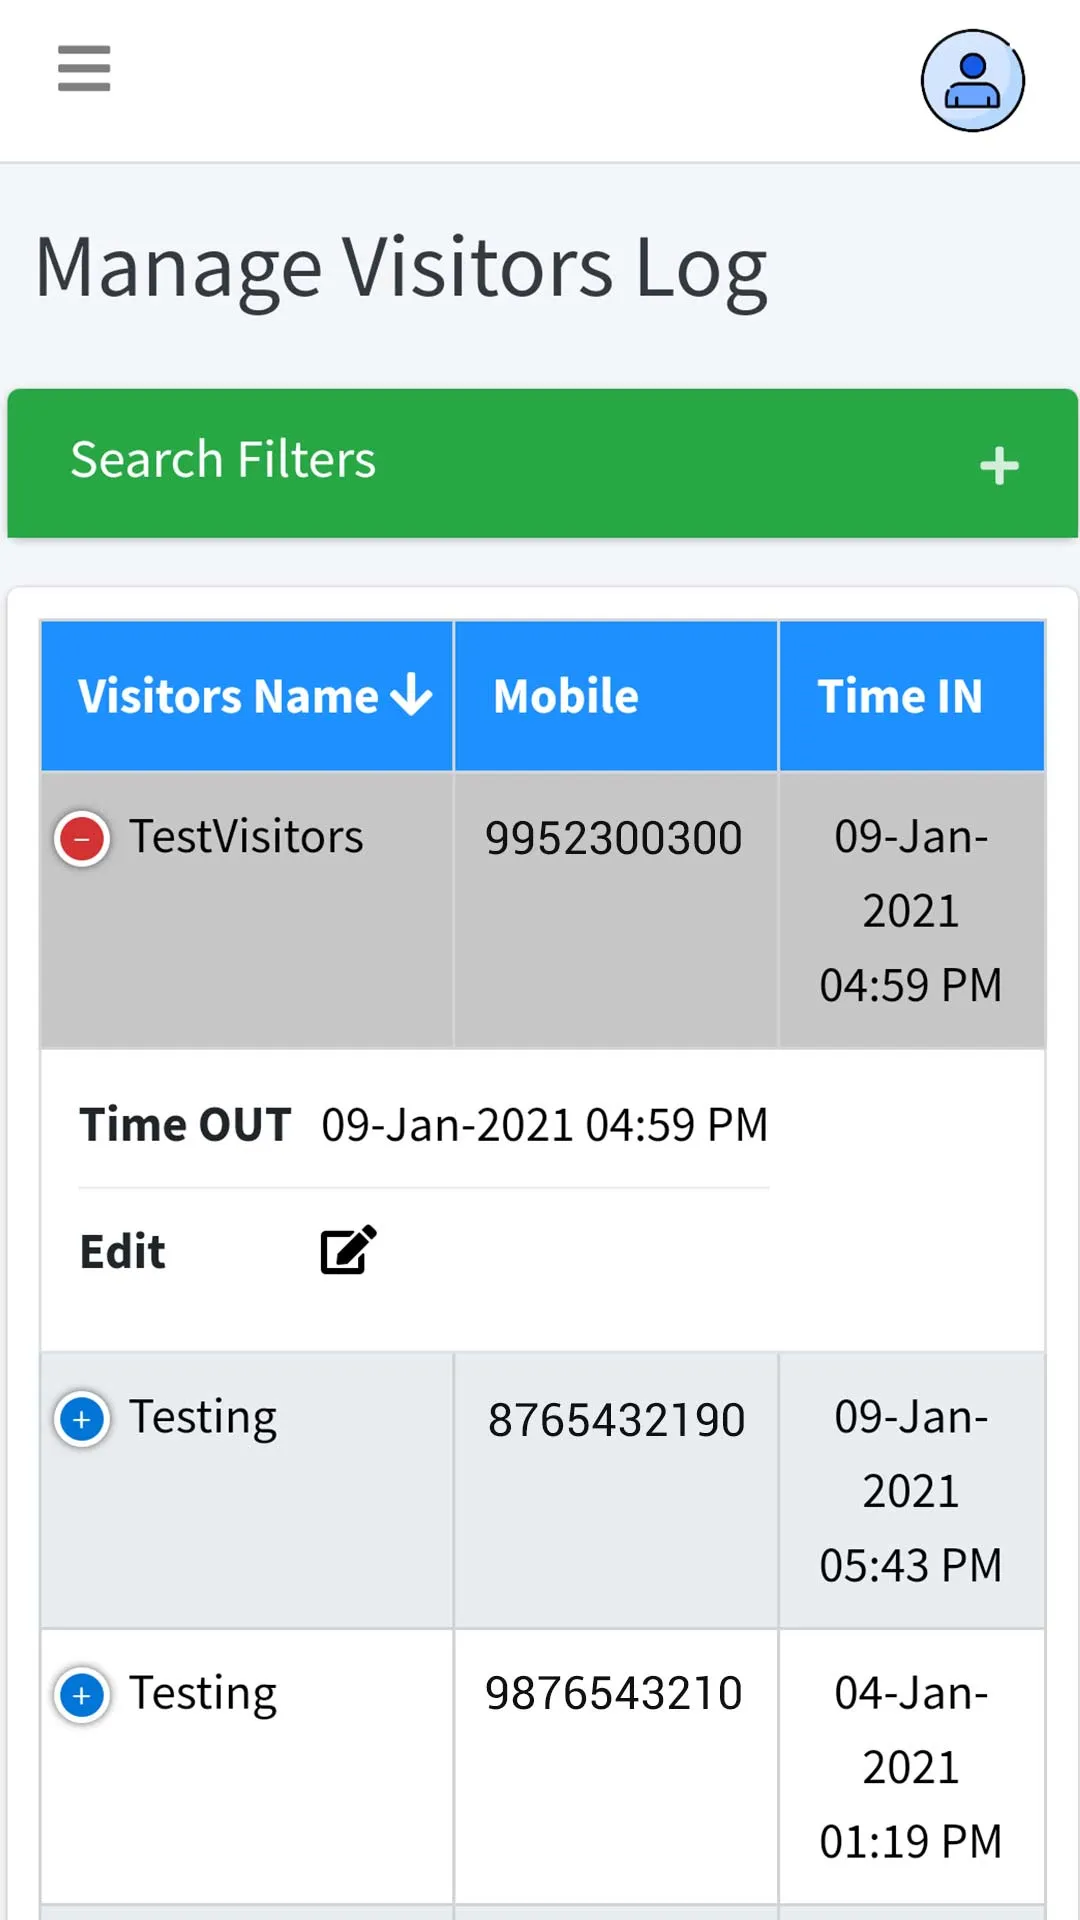Expand the Testing row with mobile 9876543210
The image size is (1080, 1920).
(x=82, y=1695)
